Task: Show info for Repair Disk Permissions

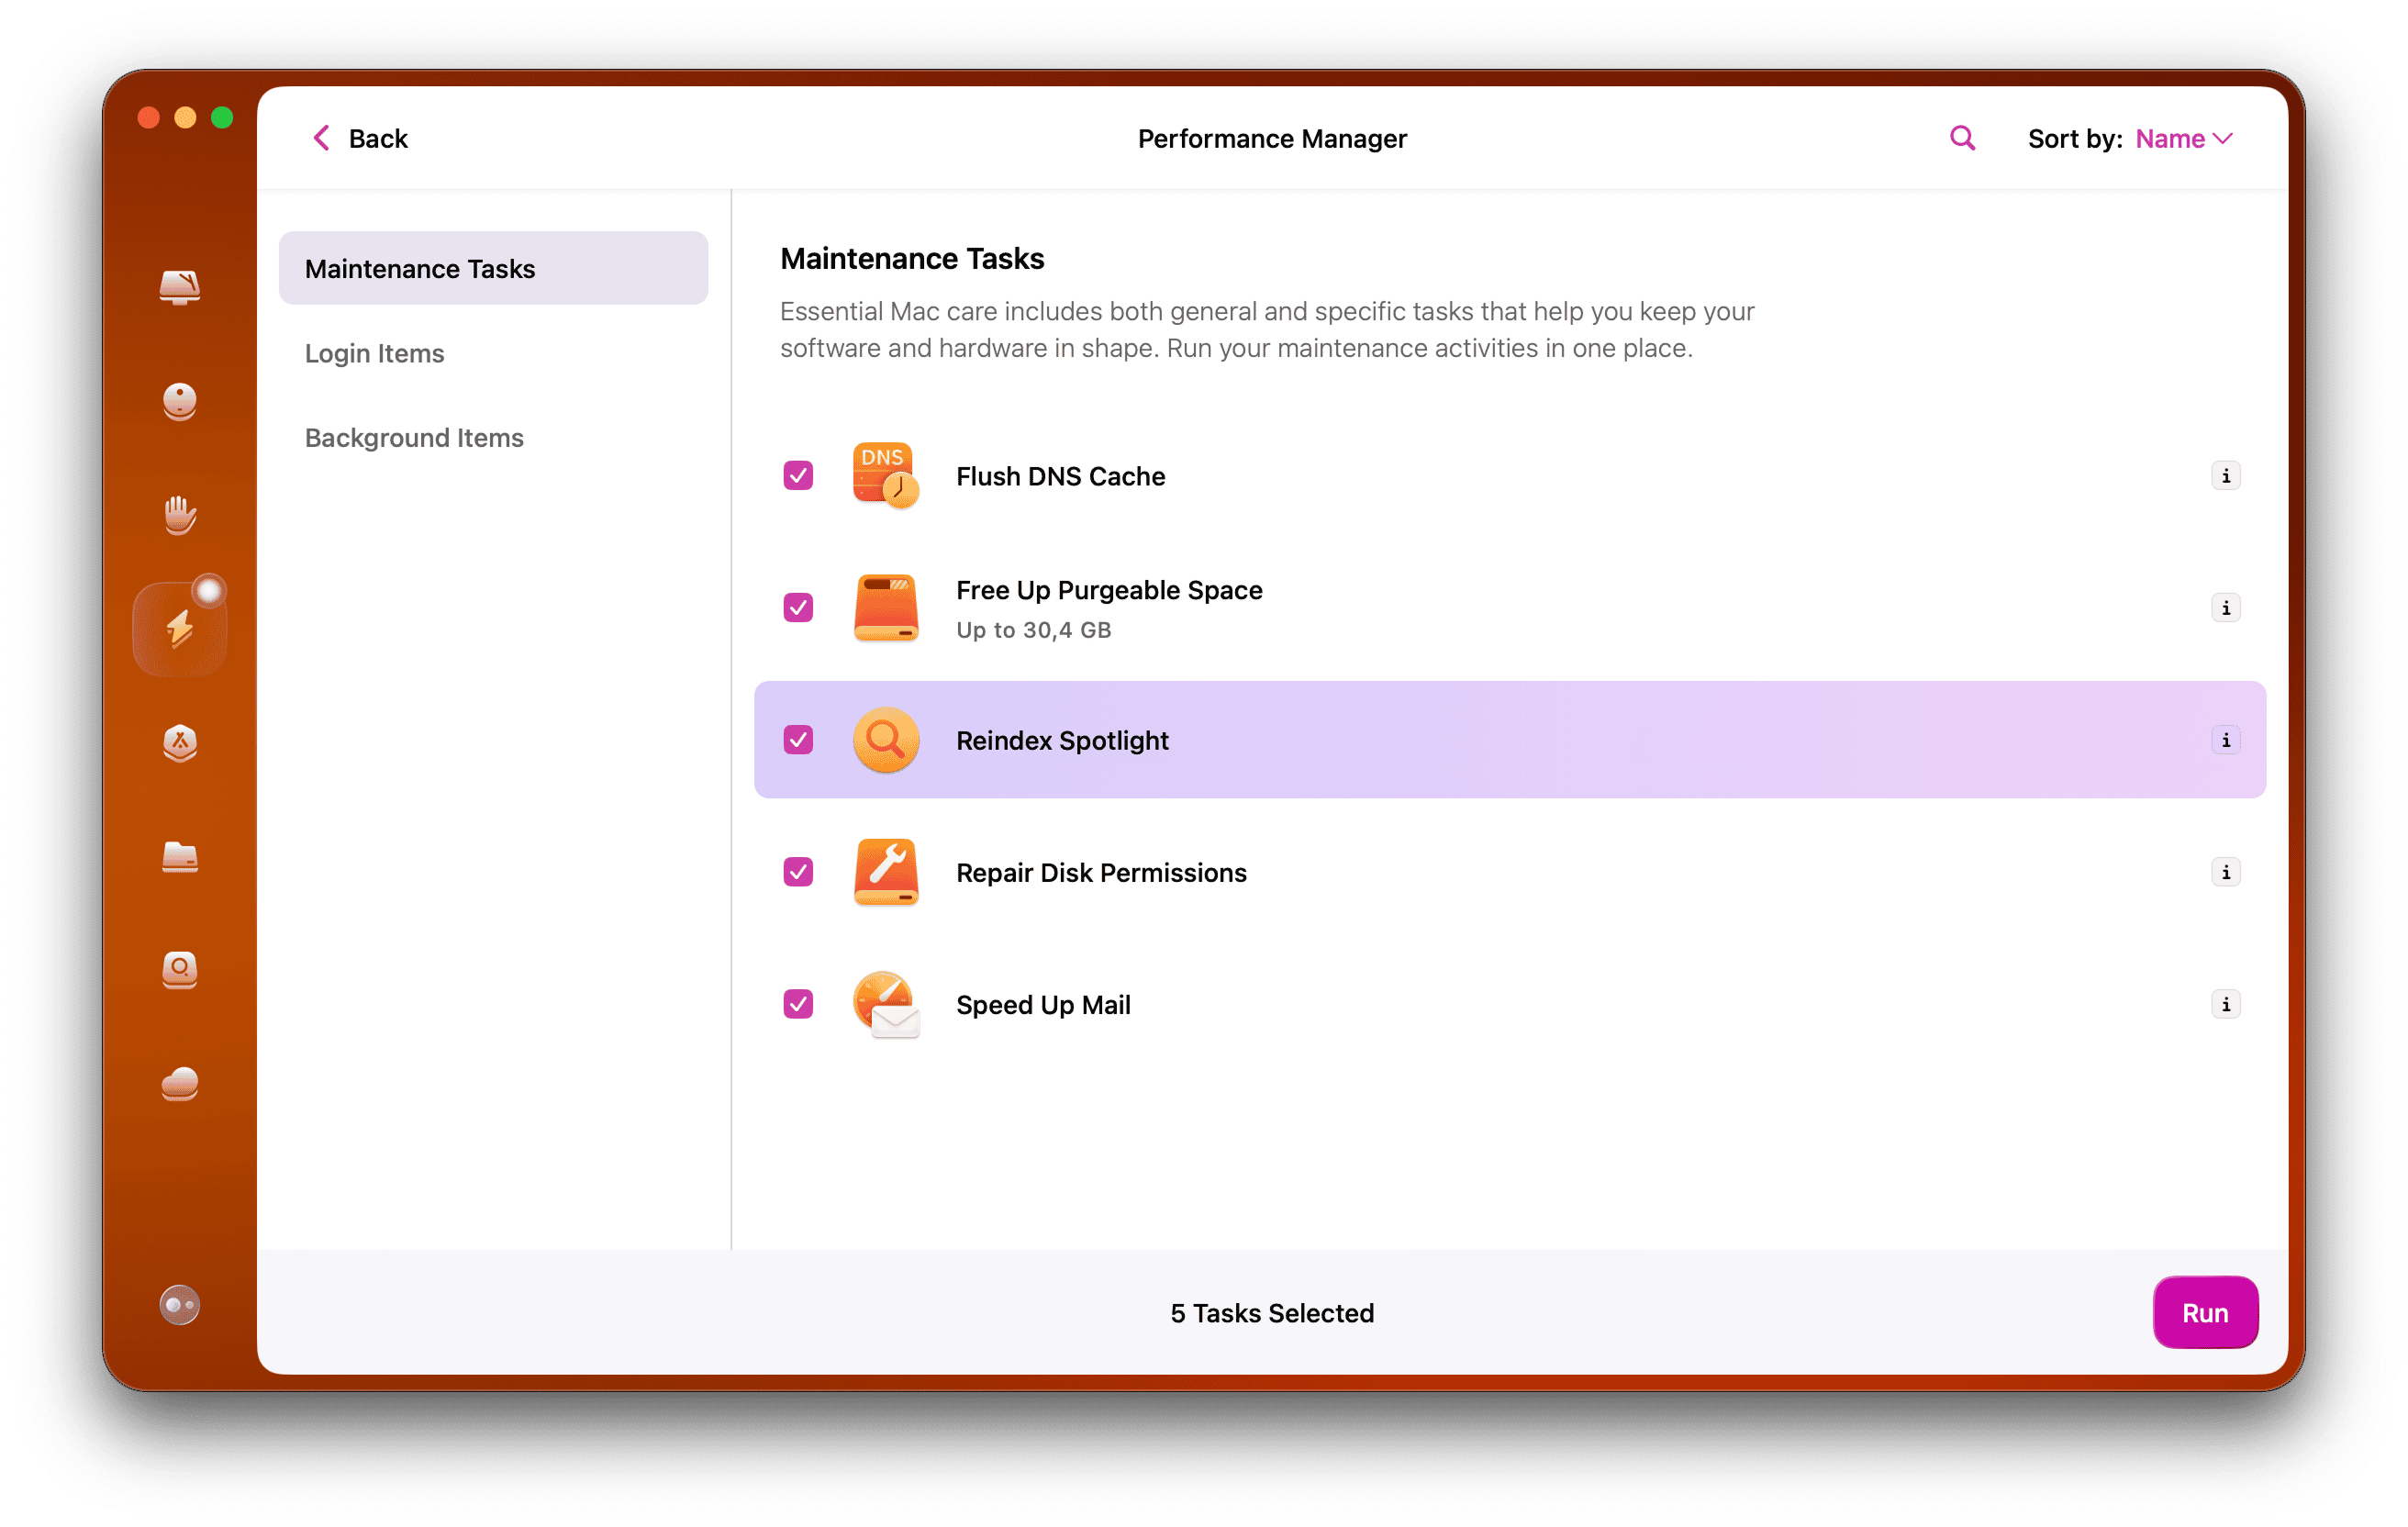Action: (x=2226, y=872)
